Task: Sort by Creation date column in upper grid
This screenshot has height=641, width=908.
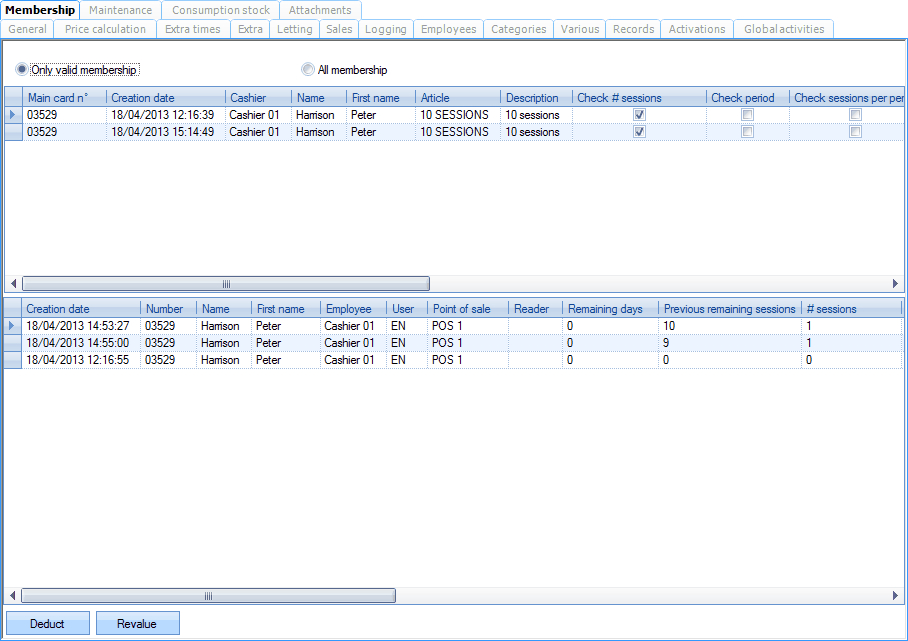Action: pos(143,98)
